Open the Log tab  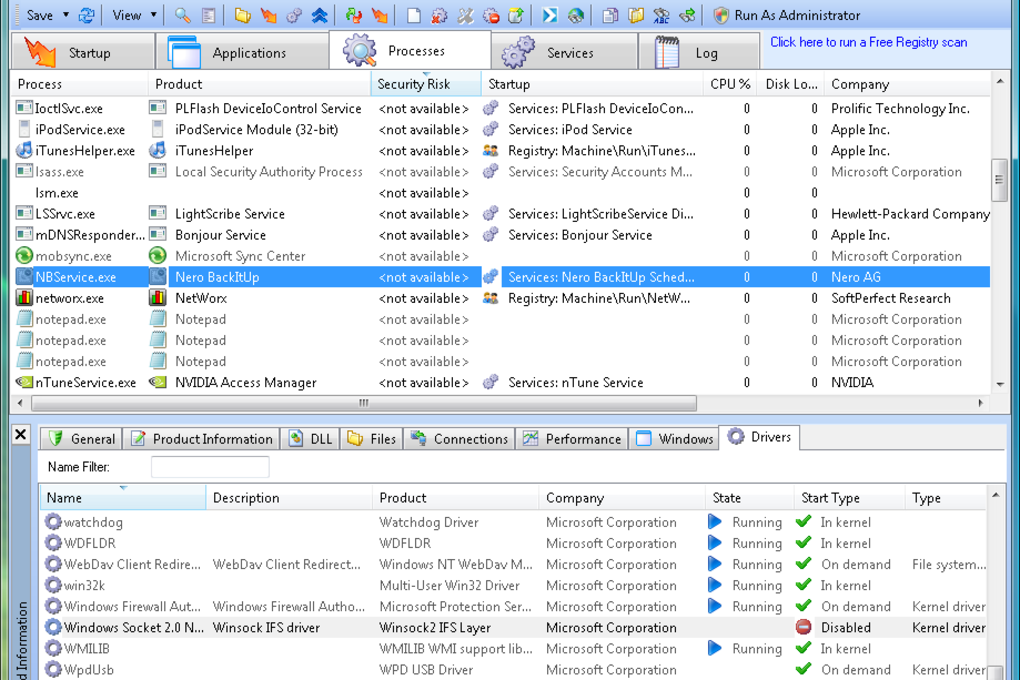[x=699, y=51]
